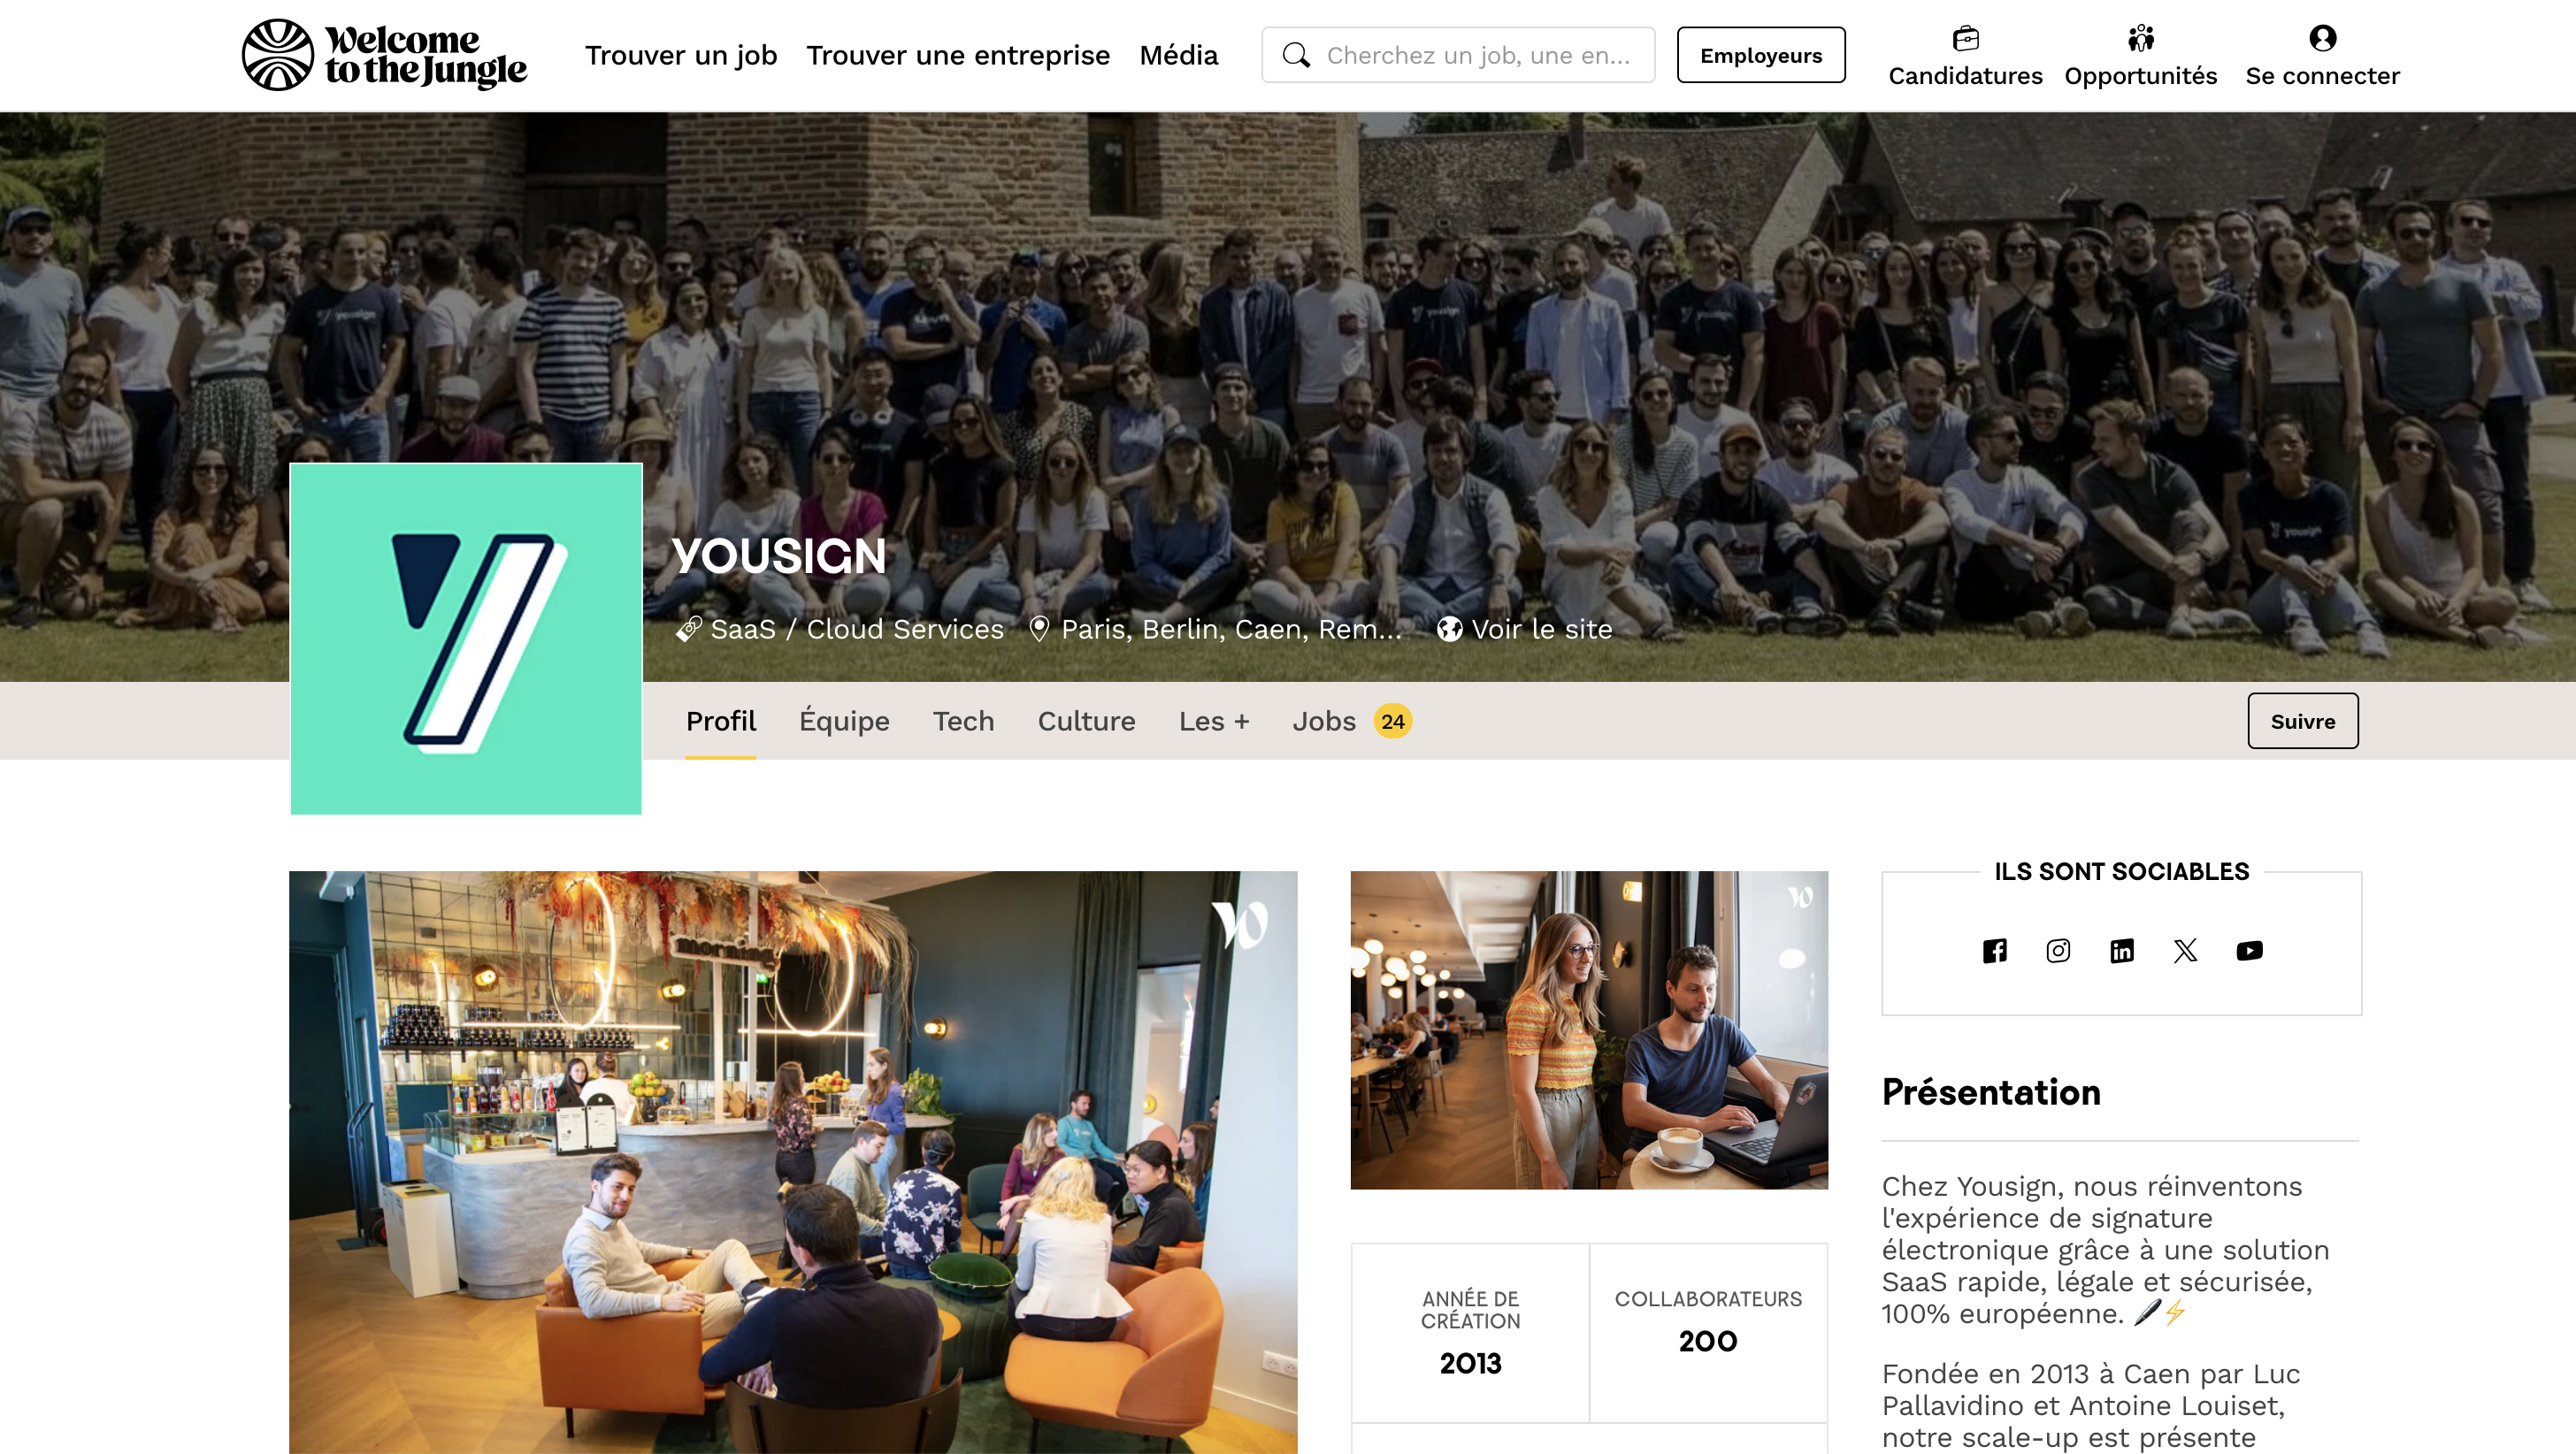2576x1454 pixels.
Task: Open the Trouver une entreprise menu
Action: [x=958, y=55]
